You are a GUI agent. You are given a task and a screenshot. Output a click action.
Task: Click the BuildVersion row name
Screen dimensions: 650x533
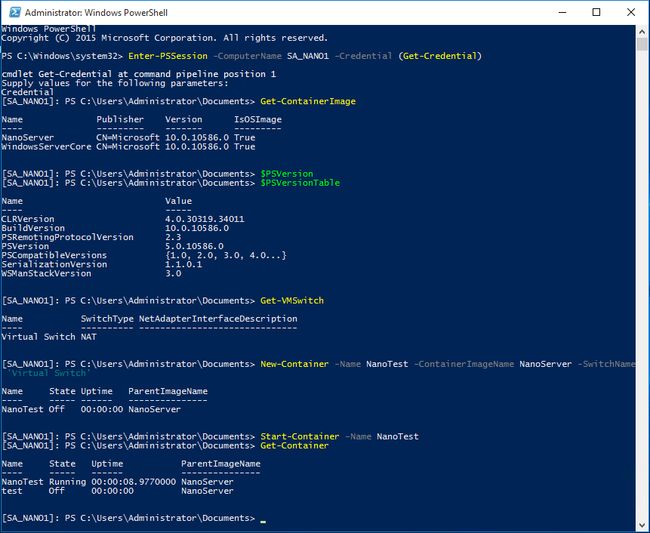point(33,228)
